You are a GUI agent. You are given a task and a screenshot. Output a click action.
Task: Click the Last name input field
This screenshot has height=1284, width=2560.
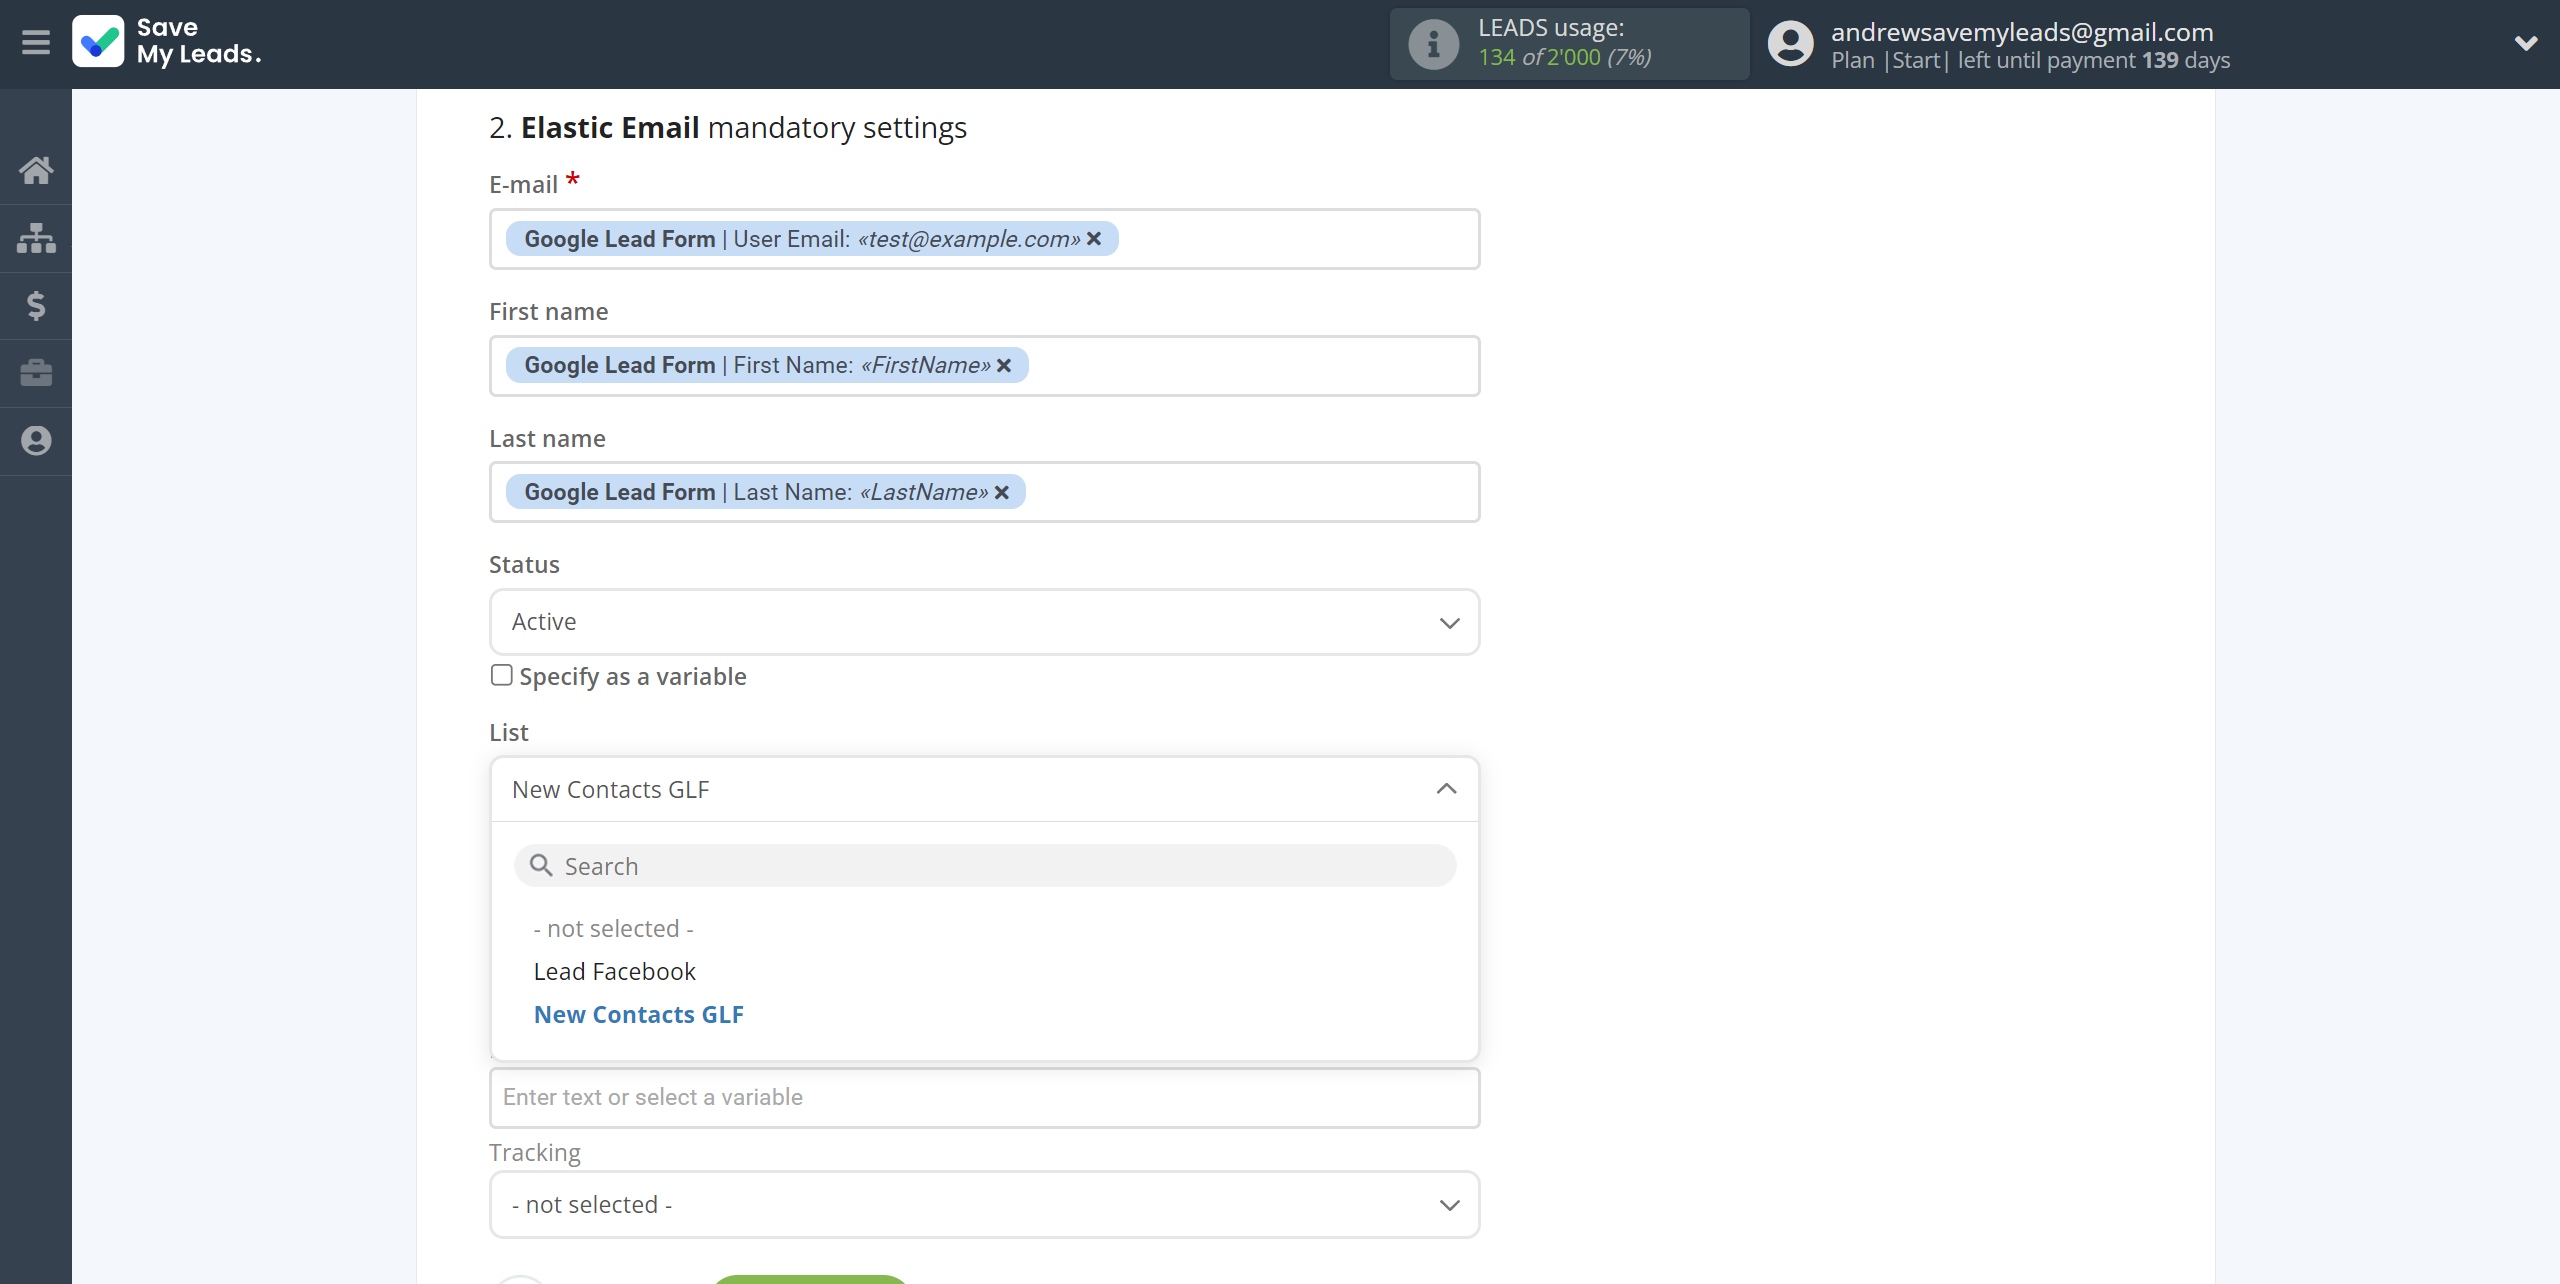pos(984,492)
